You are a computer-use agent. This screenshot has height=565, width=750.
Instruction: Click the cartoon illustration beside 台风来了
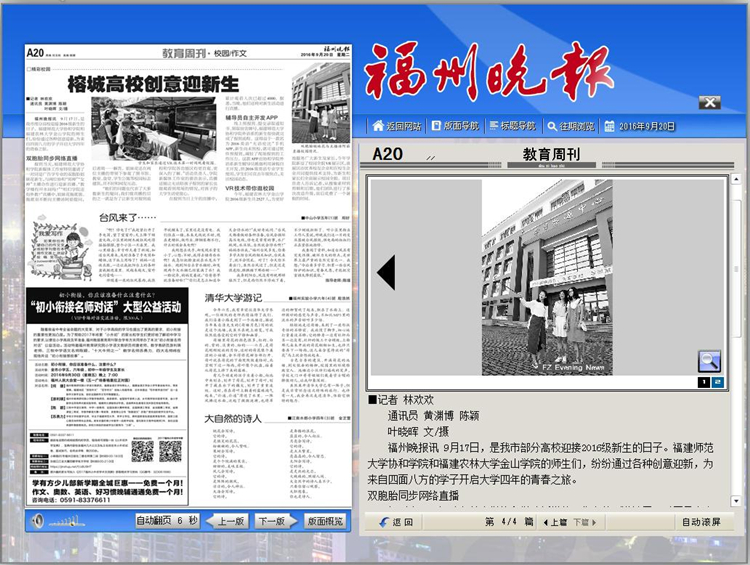[x=62, y=247]
